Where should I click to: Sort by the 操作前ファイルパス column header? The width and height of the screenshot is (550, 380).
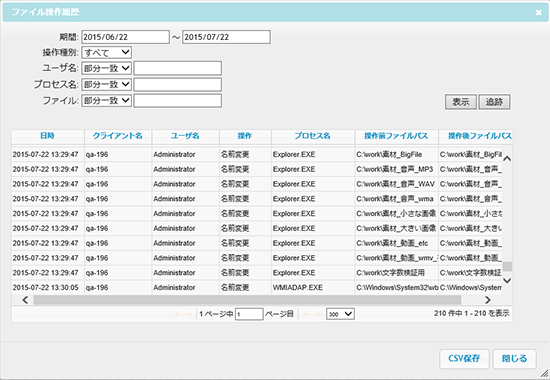click(x=396, y=136)
